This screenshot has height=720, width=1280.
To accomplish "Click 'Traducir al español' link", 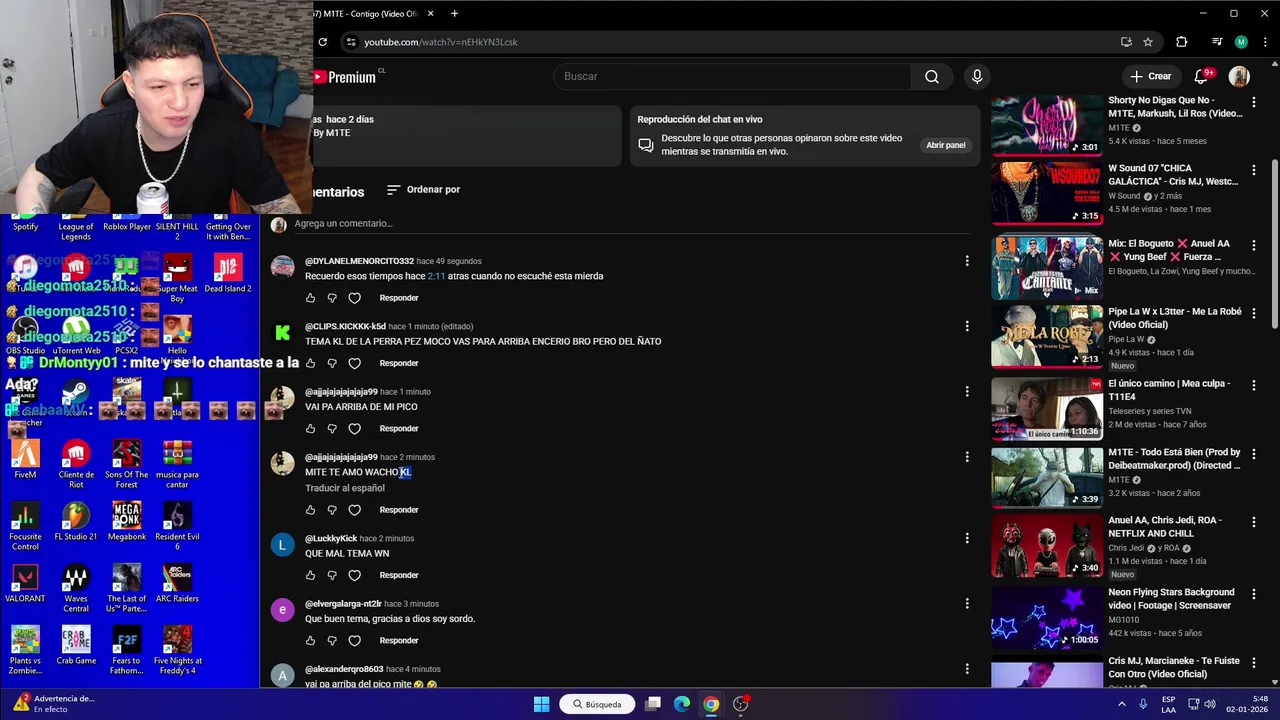I will tap(345, 488).
